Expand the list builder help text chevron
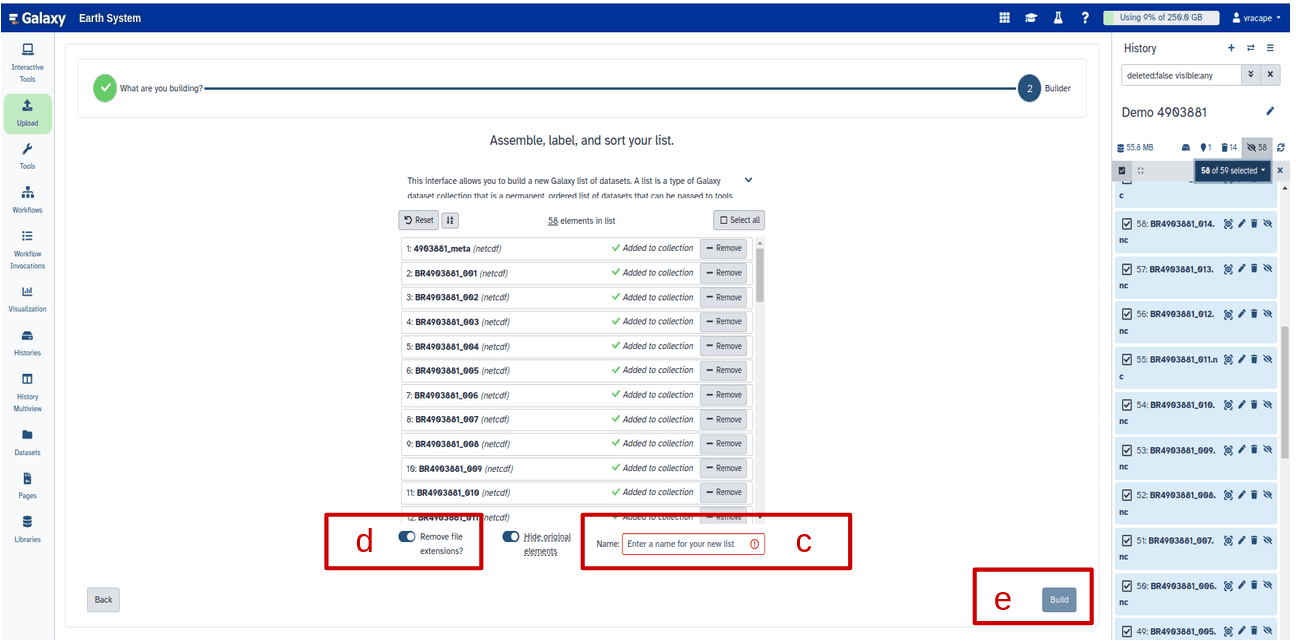Viewport: 1296px width, 643px height. click(748, 181)
